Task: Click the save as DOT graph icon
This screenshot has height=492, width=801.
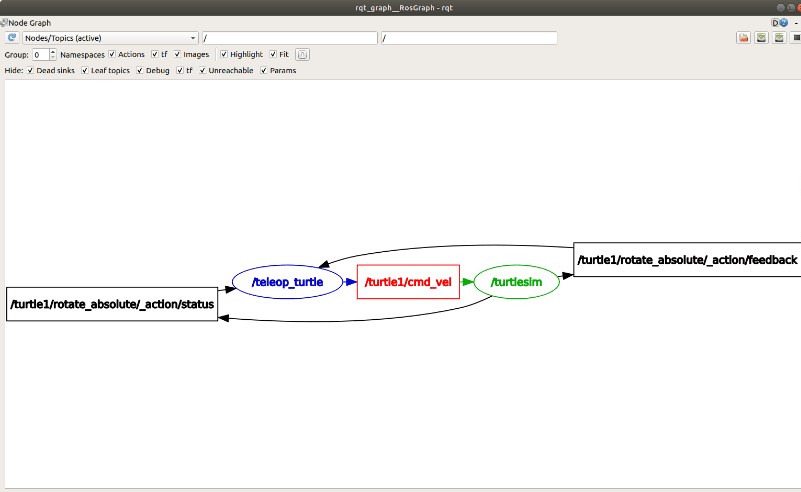Action: (761, 38)
